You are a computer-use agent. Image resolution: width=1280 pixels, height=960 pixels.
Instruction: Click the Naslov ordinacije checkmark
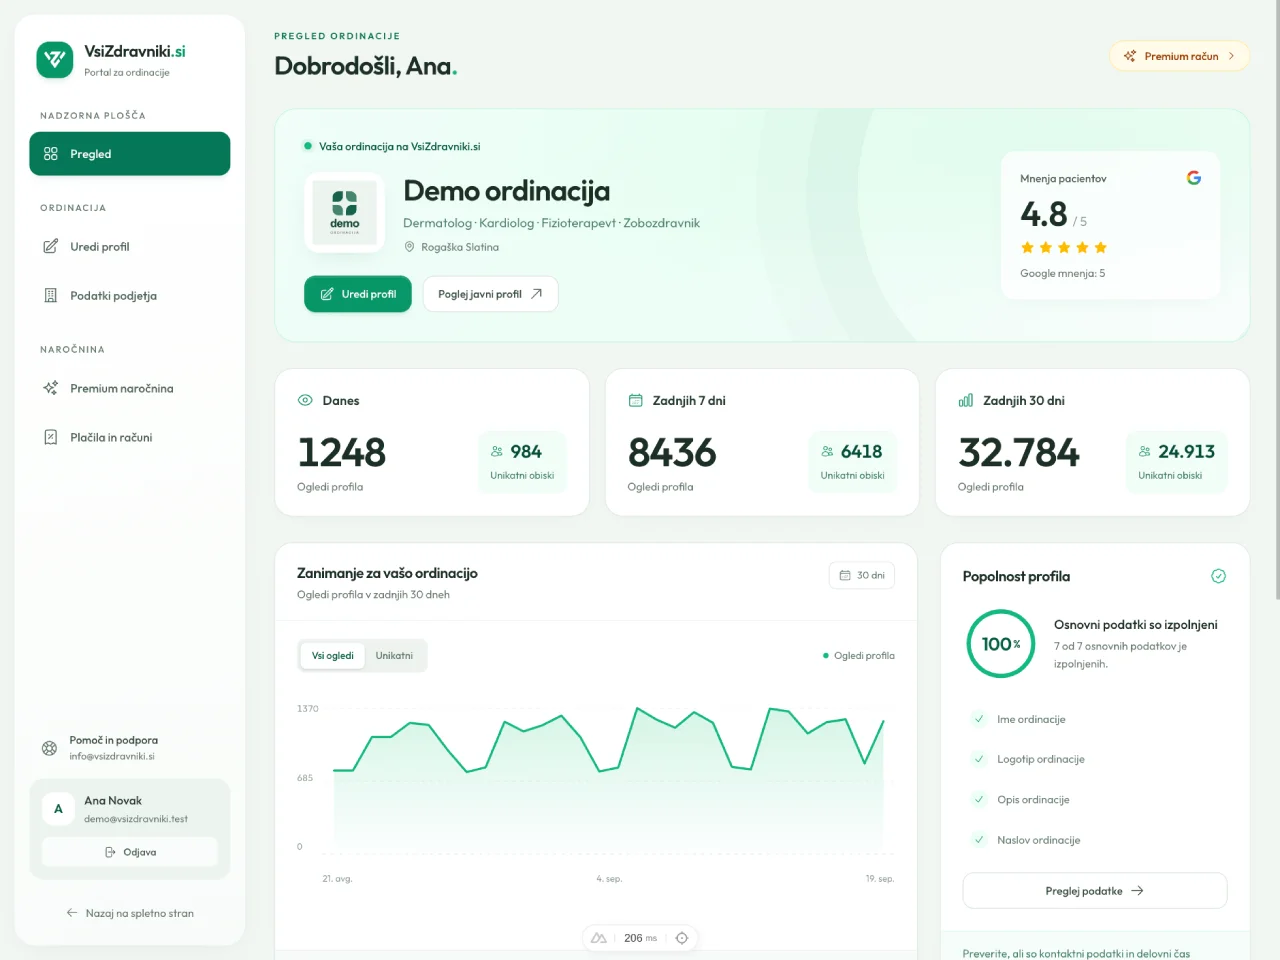click(x=979, y=840)
